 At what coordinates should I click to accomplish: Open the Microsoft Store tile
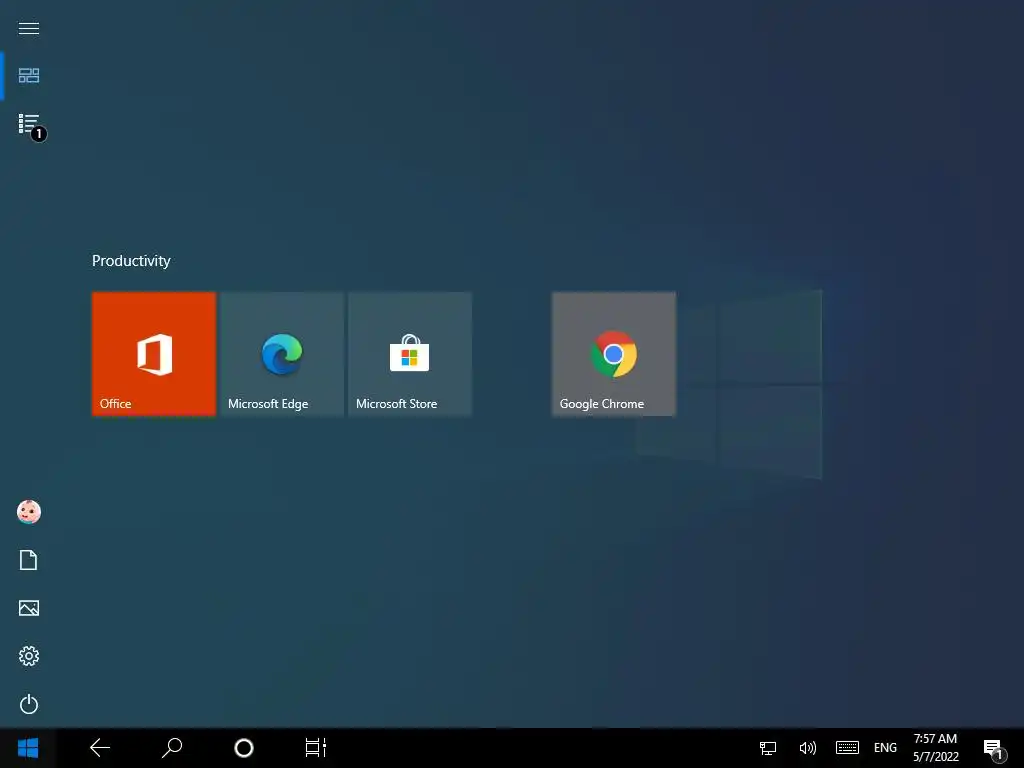tap(410, 354)
